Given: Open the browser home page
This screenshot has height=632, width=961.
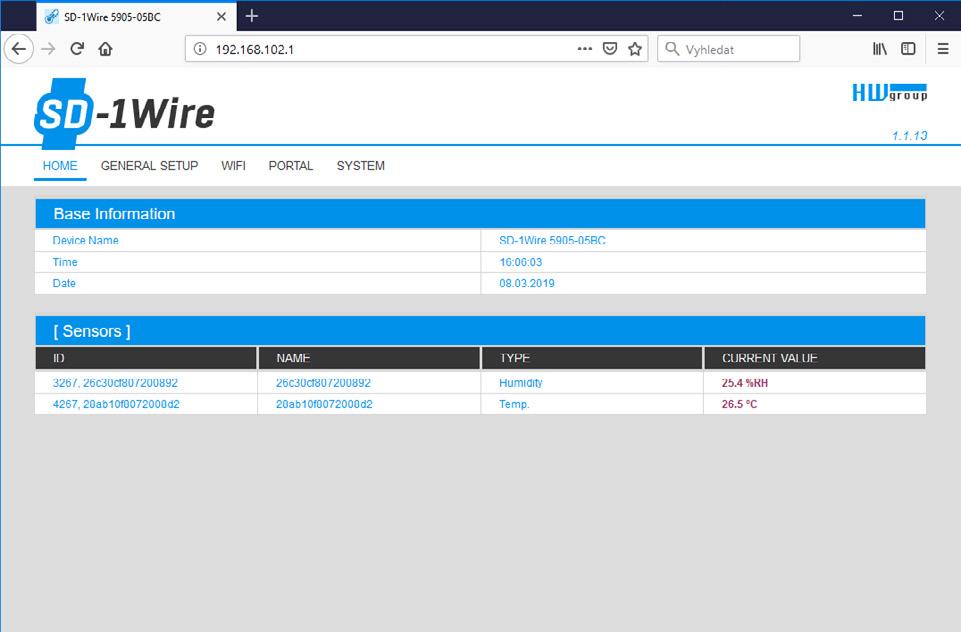Looking at the screenshot, I should [105, 49].
